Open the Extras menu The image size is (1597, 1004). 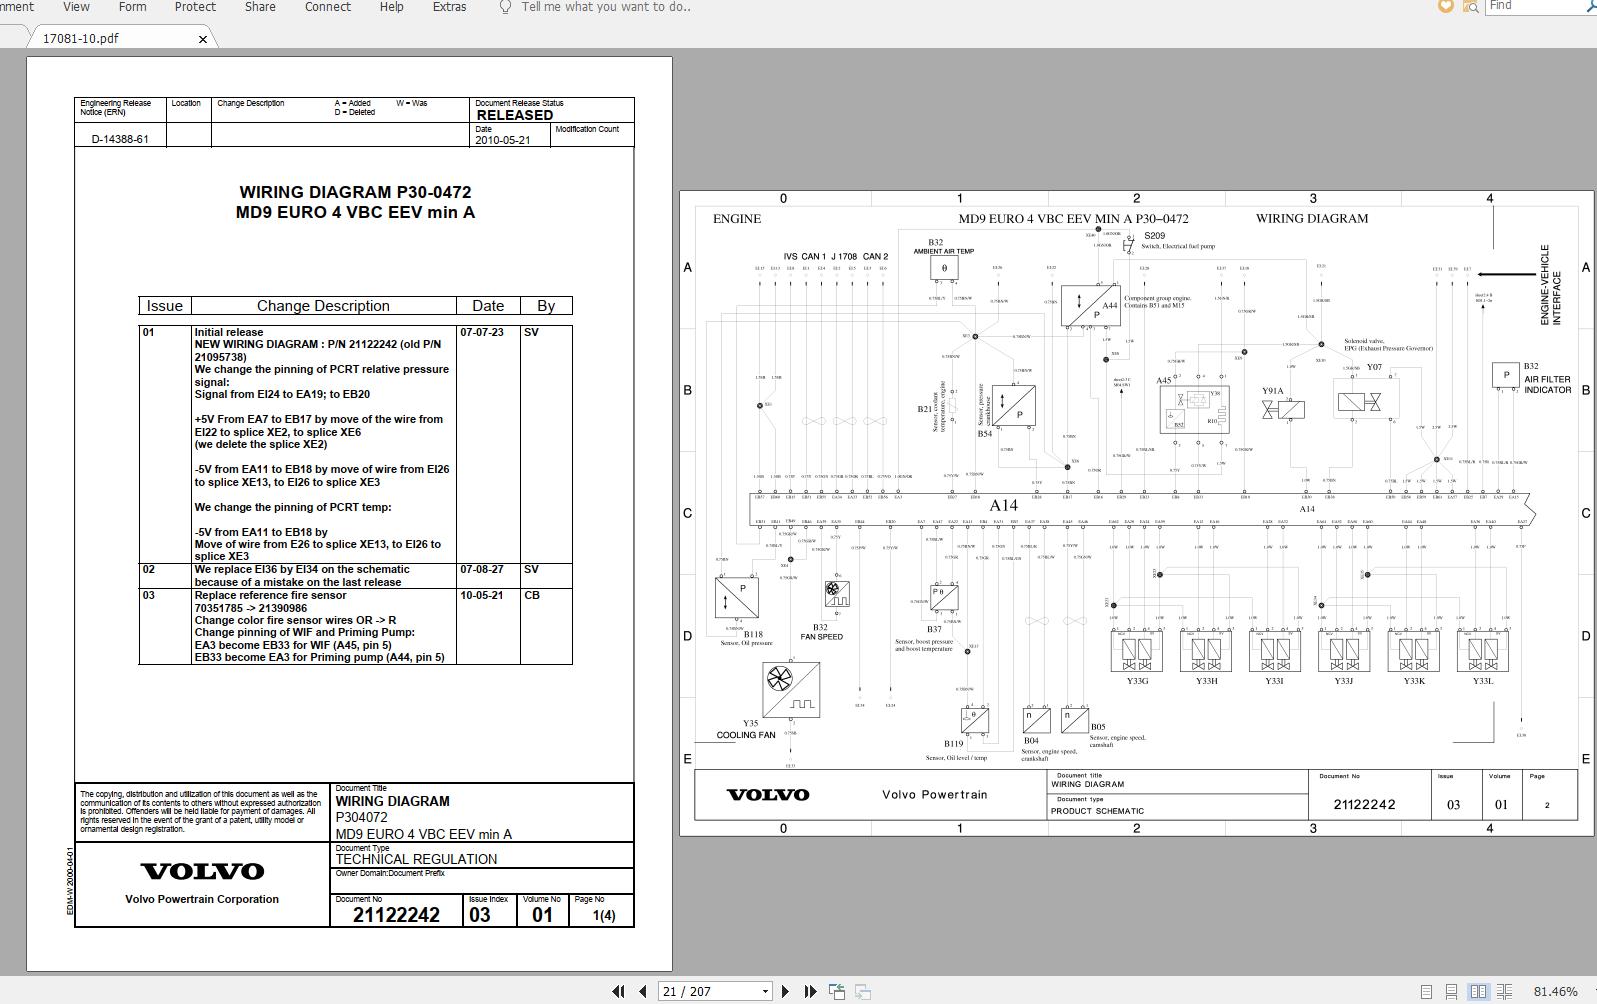(449, 6)
